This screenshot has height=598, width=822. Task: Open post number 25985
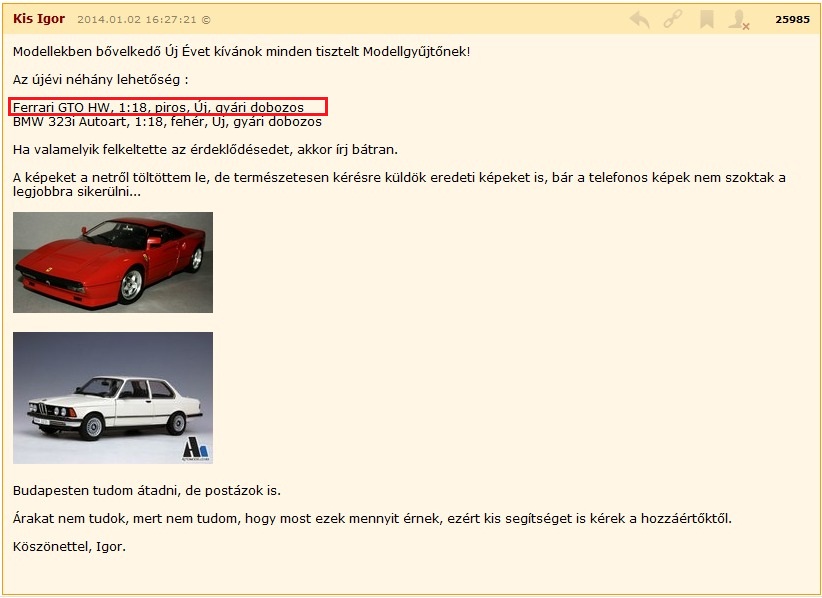[792, 19]
